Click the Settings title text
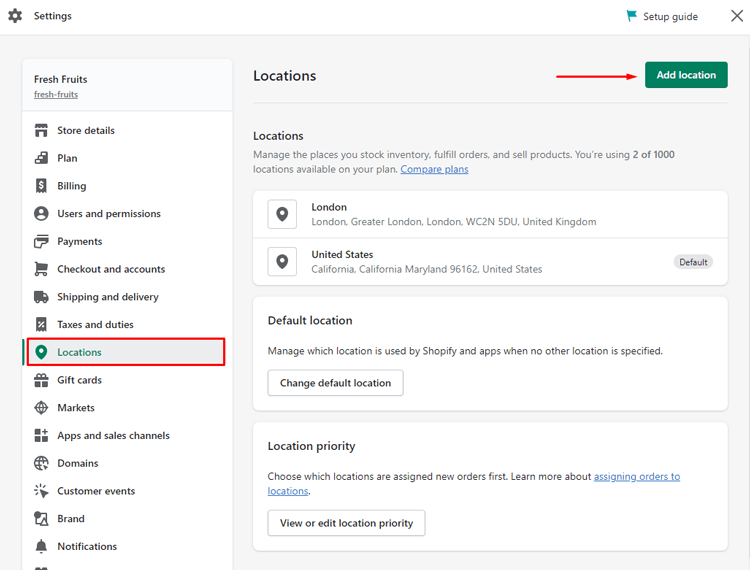The image size is (750, 570). pyautogui.click(x=53, y=16)
